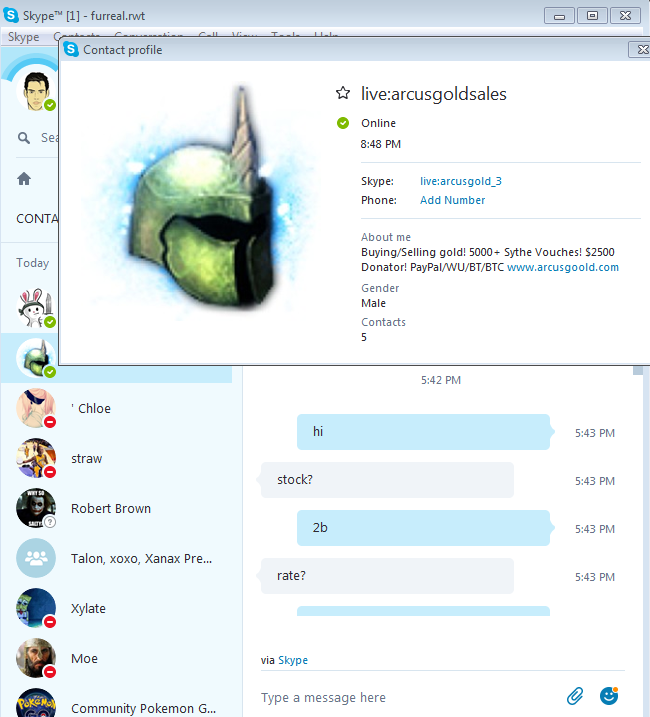Open conversation with Robert Brown
The image size is (650, 717).
pos(116,508)
